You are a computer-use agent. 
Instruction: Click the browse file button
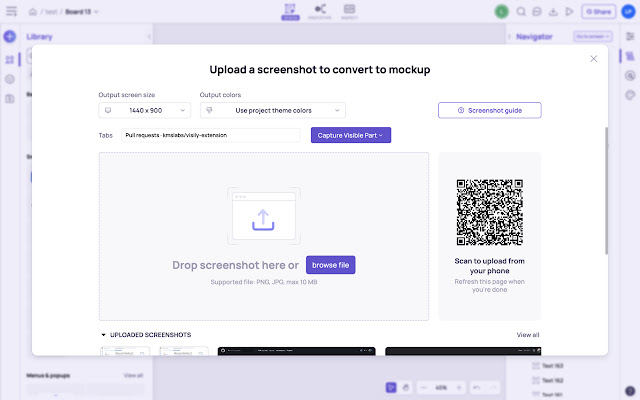click(x=331, y=265)
